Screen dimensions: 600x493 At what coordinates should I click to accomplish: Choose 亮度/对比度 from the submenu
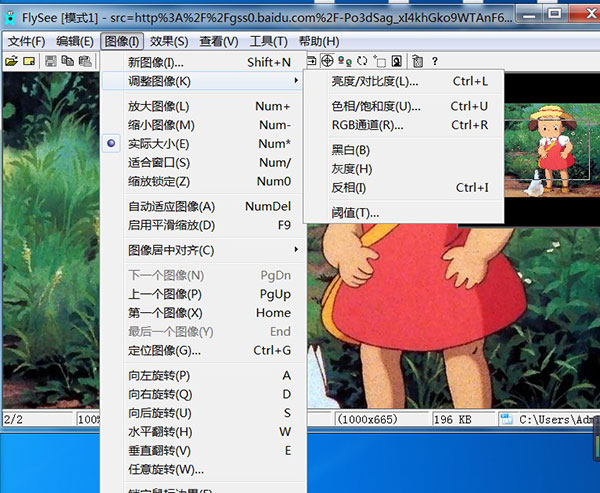pos(375,81)
